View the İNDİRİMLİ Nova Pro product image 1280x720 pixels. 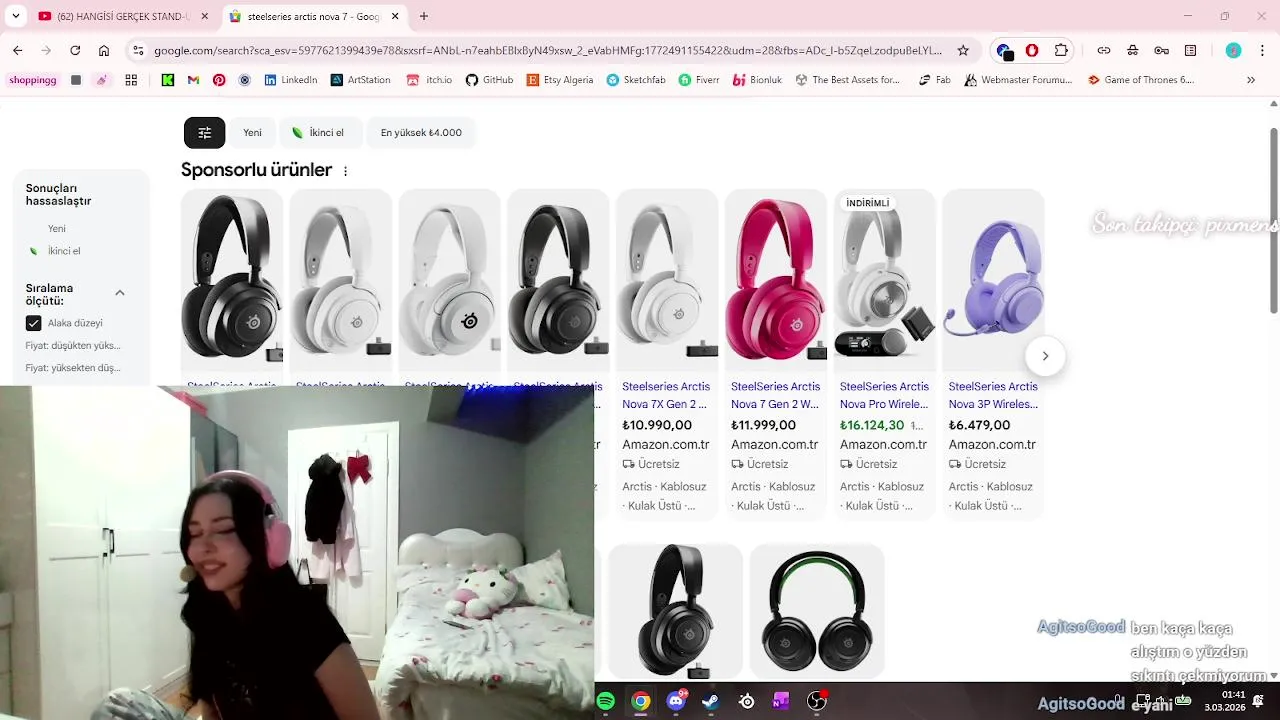coord(884,279)
